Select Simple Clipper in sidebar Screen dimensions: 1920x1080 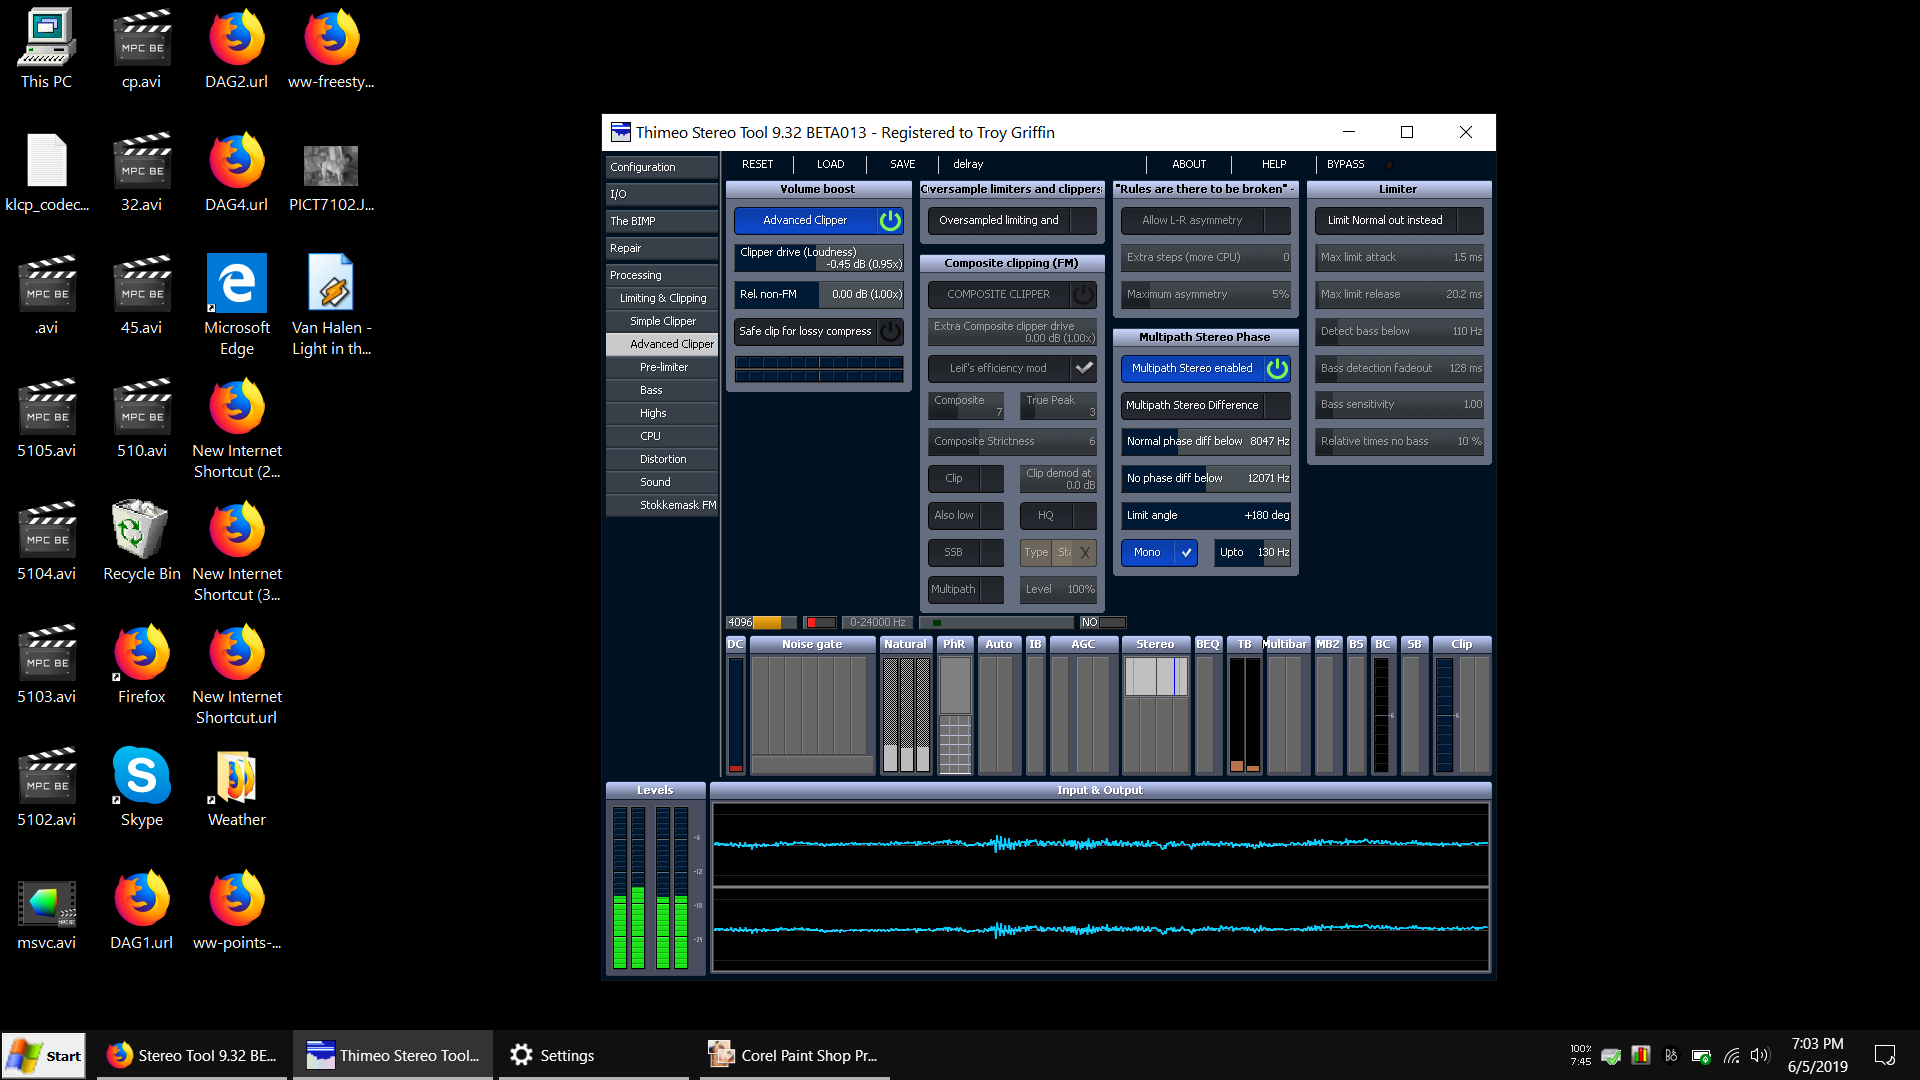(x=661, y=321)
